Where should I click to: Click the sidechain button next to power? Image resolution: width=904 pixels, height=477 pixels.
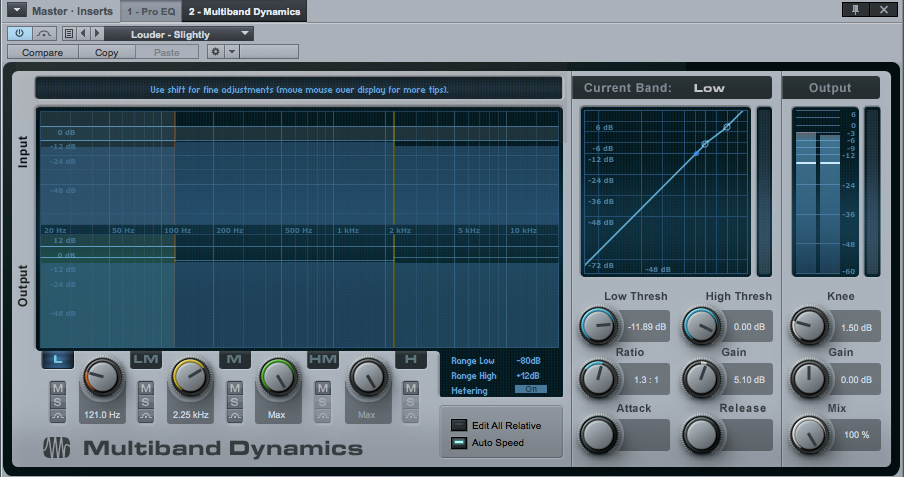[44, 33]
